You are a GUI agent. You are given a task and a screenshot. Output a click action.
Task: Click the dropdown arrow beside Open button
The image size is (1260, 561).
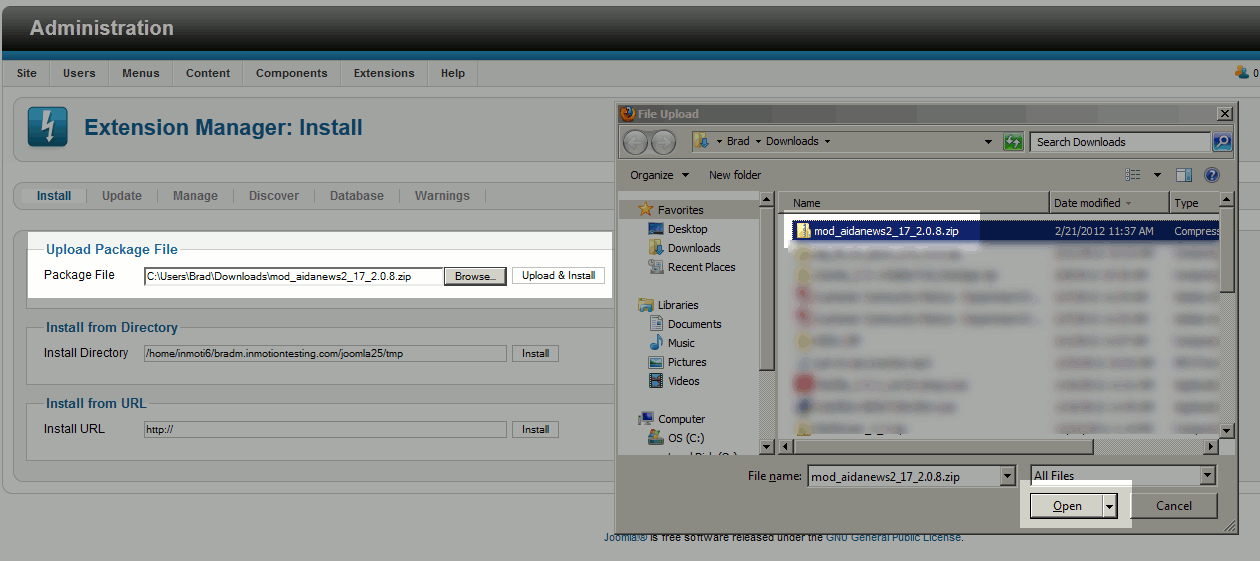point(1109,506)
